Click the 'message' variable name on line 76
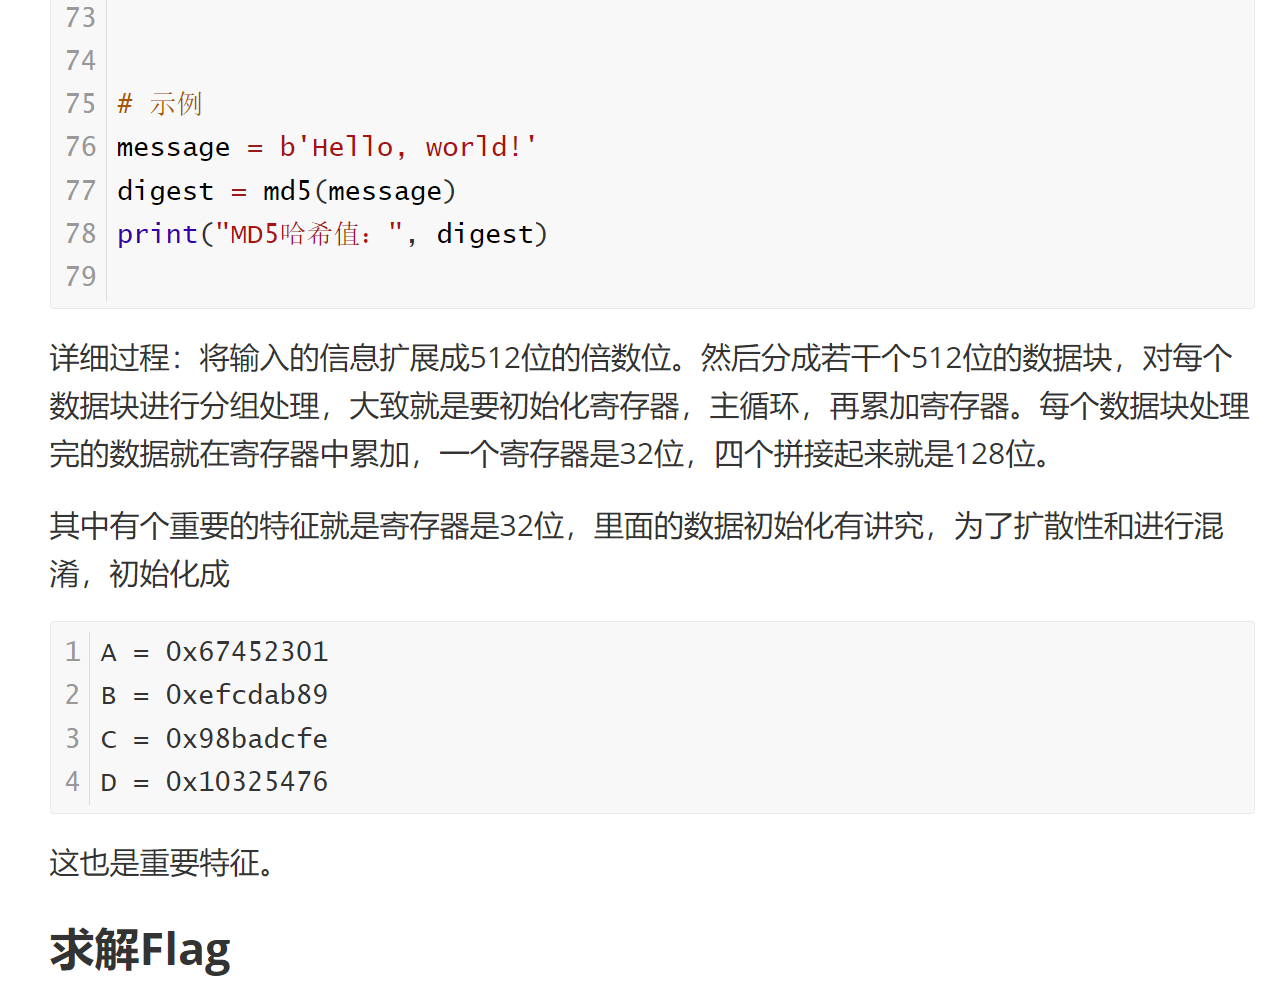The height and width of the screenshot is (1006, 1280). pyautogui.click(x=173, y=147)
